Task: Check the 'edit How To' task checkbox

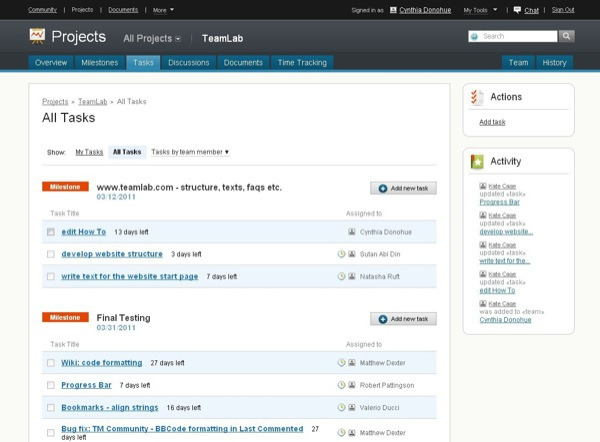Action: click(x=51, y=232)
